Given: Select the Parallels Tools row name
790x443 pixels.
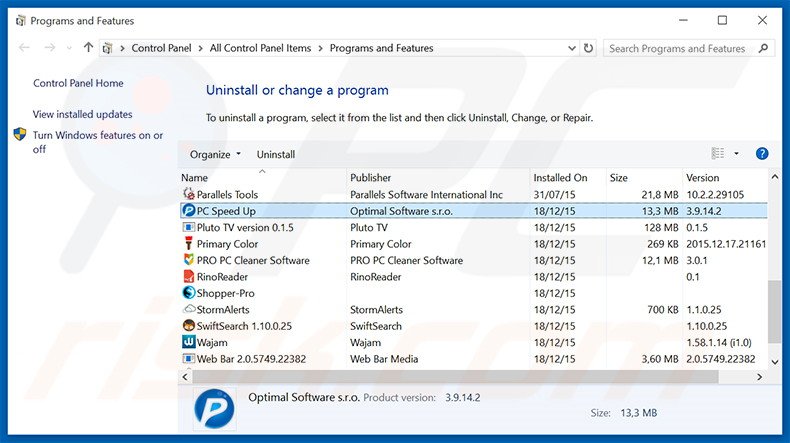Looking at the screenshot, I should [x=227, y=195].
